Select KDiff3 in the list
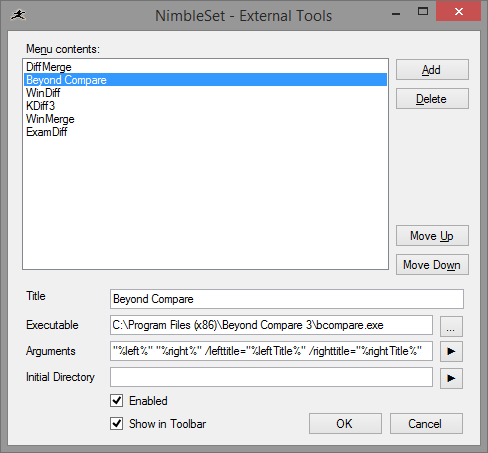 click(x=205, y=106)
